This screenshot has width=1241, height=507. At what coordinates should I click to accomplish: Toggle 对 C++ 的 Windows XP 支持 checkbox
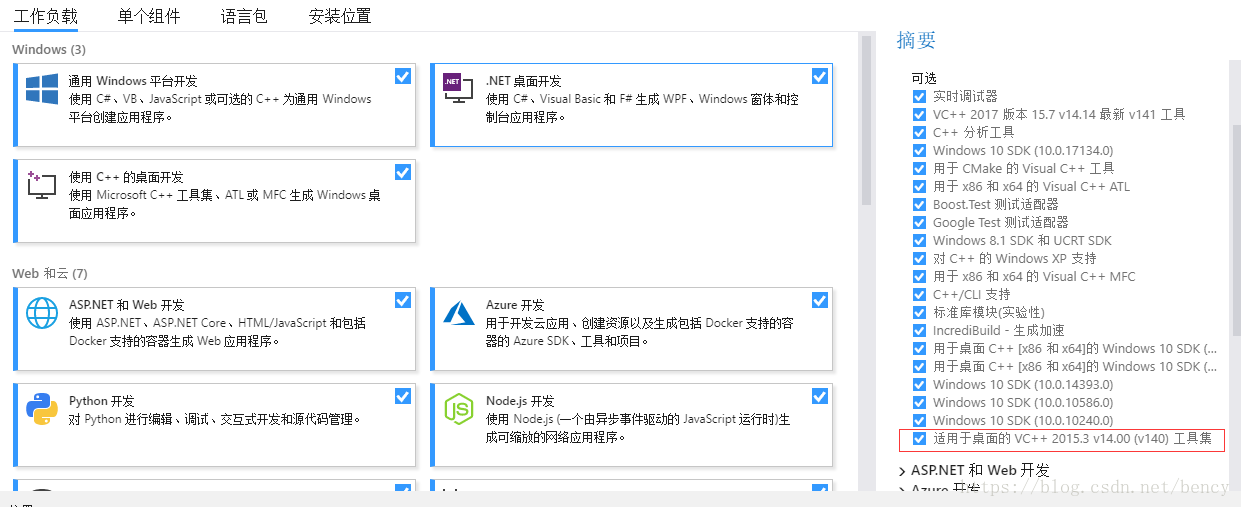tap(919, 258)
